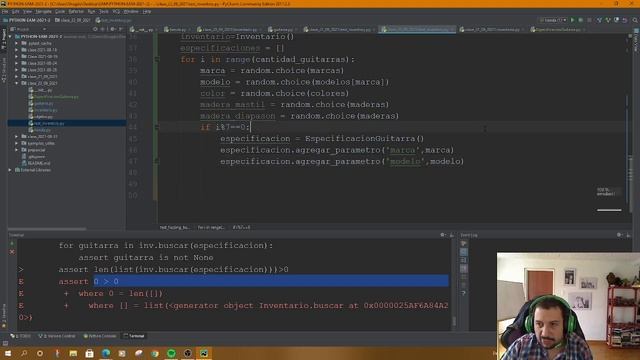The width and height of the screenshot is (640, 360).
Task: Click the Stop button in toolbar
Action: click(589, 20)
